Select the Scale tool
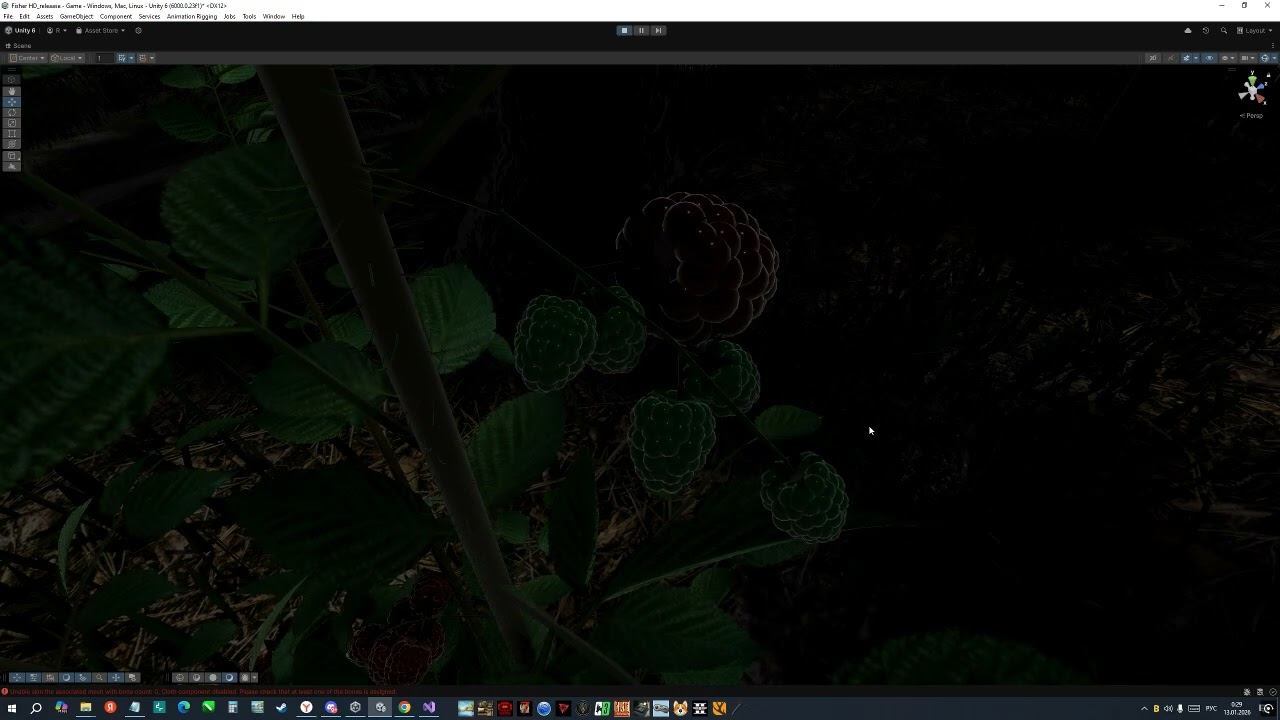Screen dimensions: 1280x720 (x=12, y=123)
